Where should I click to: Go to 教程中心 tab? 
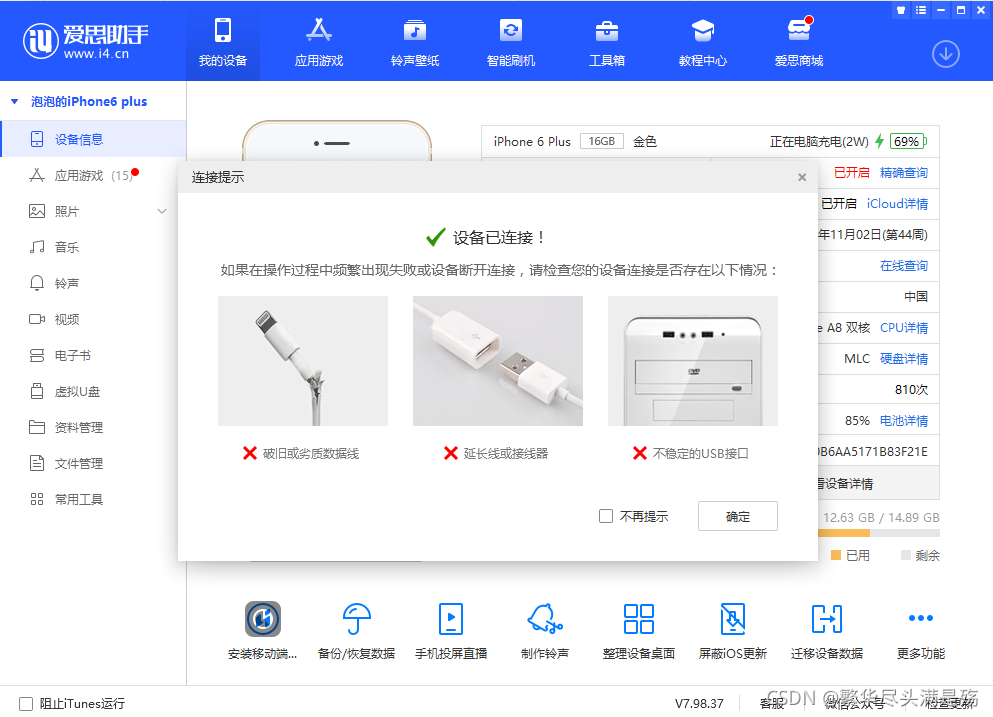(x=702, y=42)
